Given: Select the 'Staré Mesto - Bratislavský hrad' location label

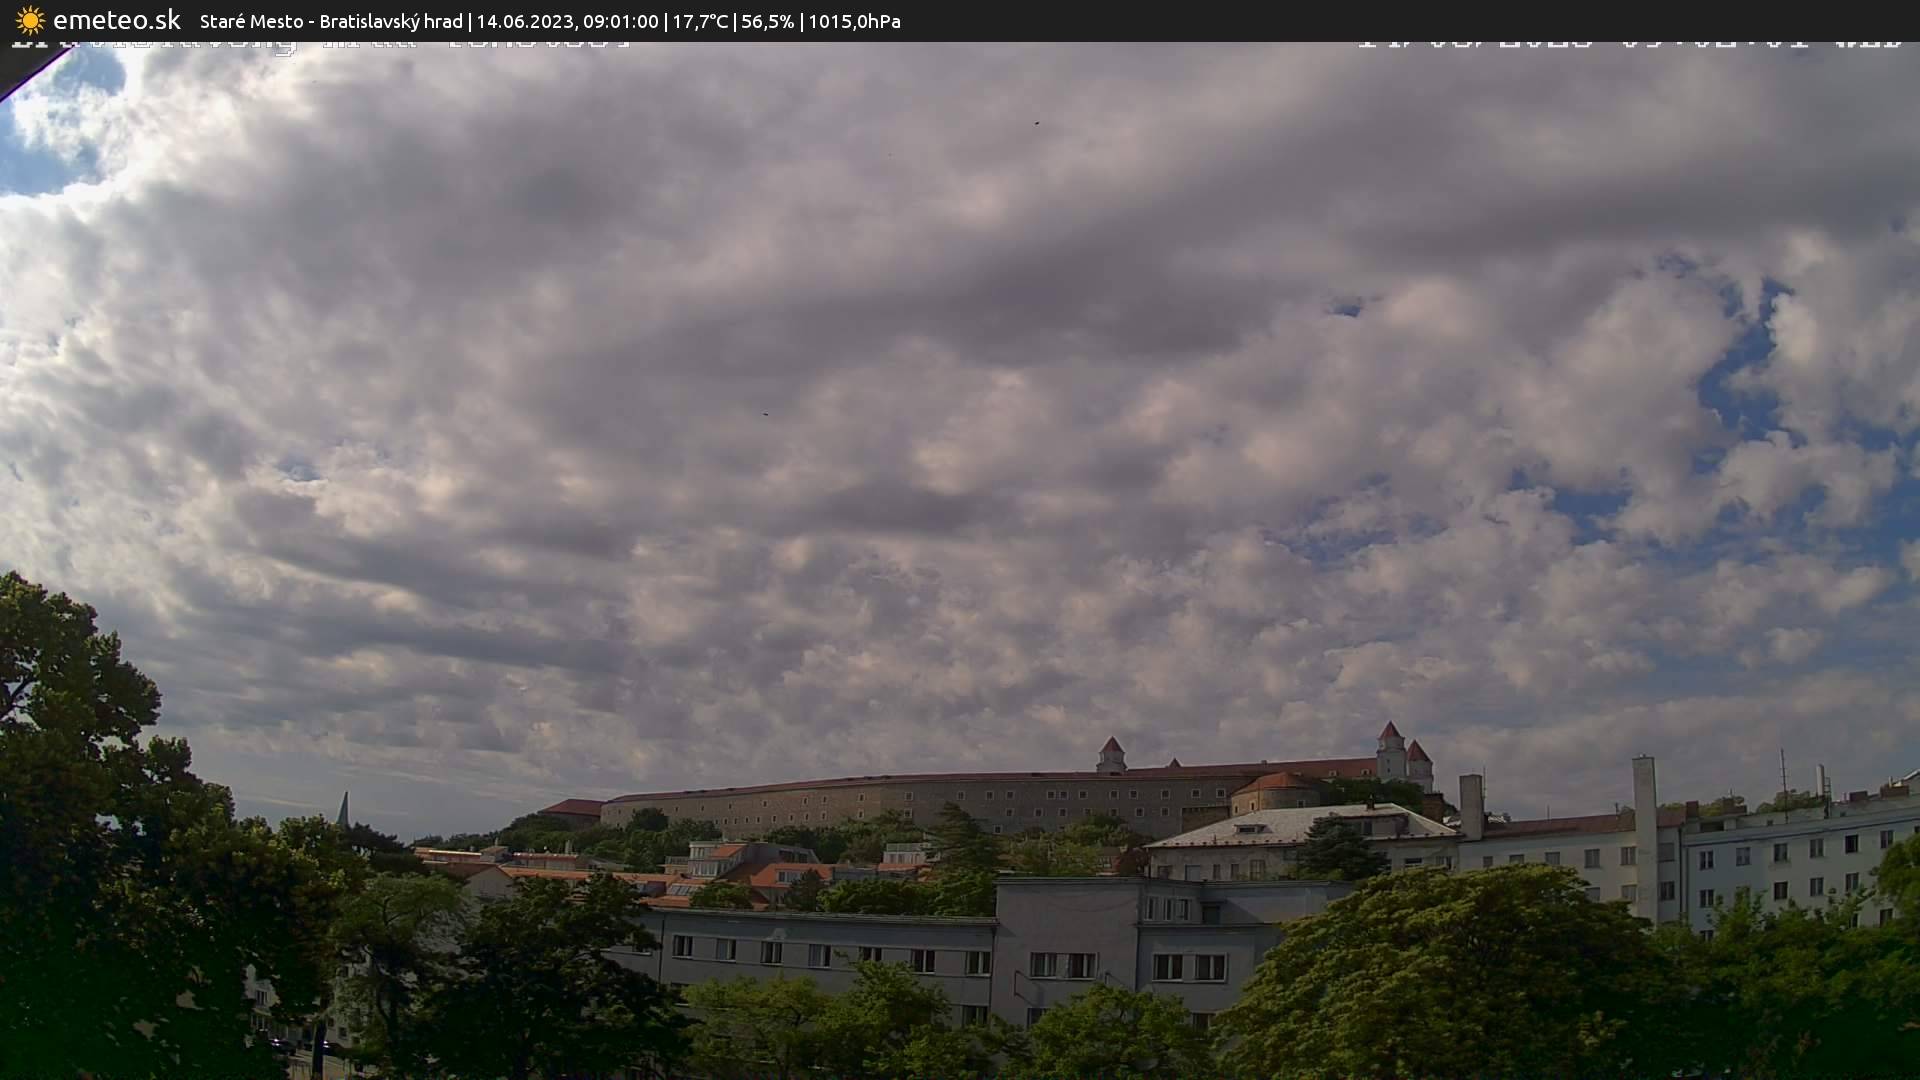Looking at the screenshot, I should 330,20.
